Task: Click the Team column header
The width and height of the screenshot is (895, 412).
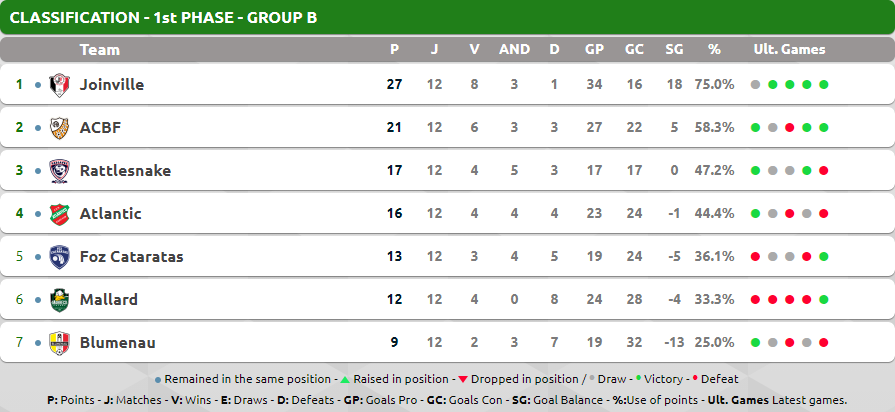Action: pos(100,50)
